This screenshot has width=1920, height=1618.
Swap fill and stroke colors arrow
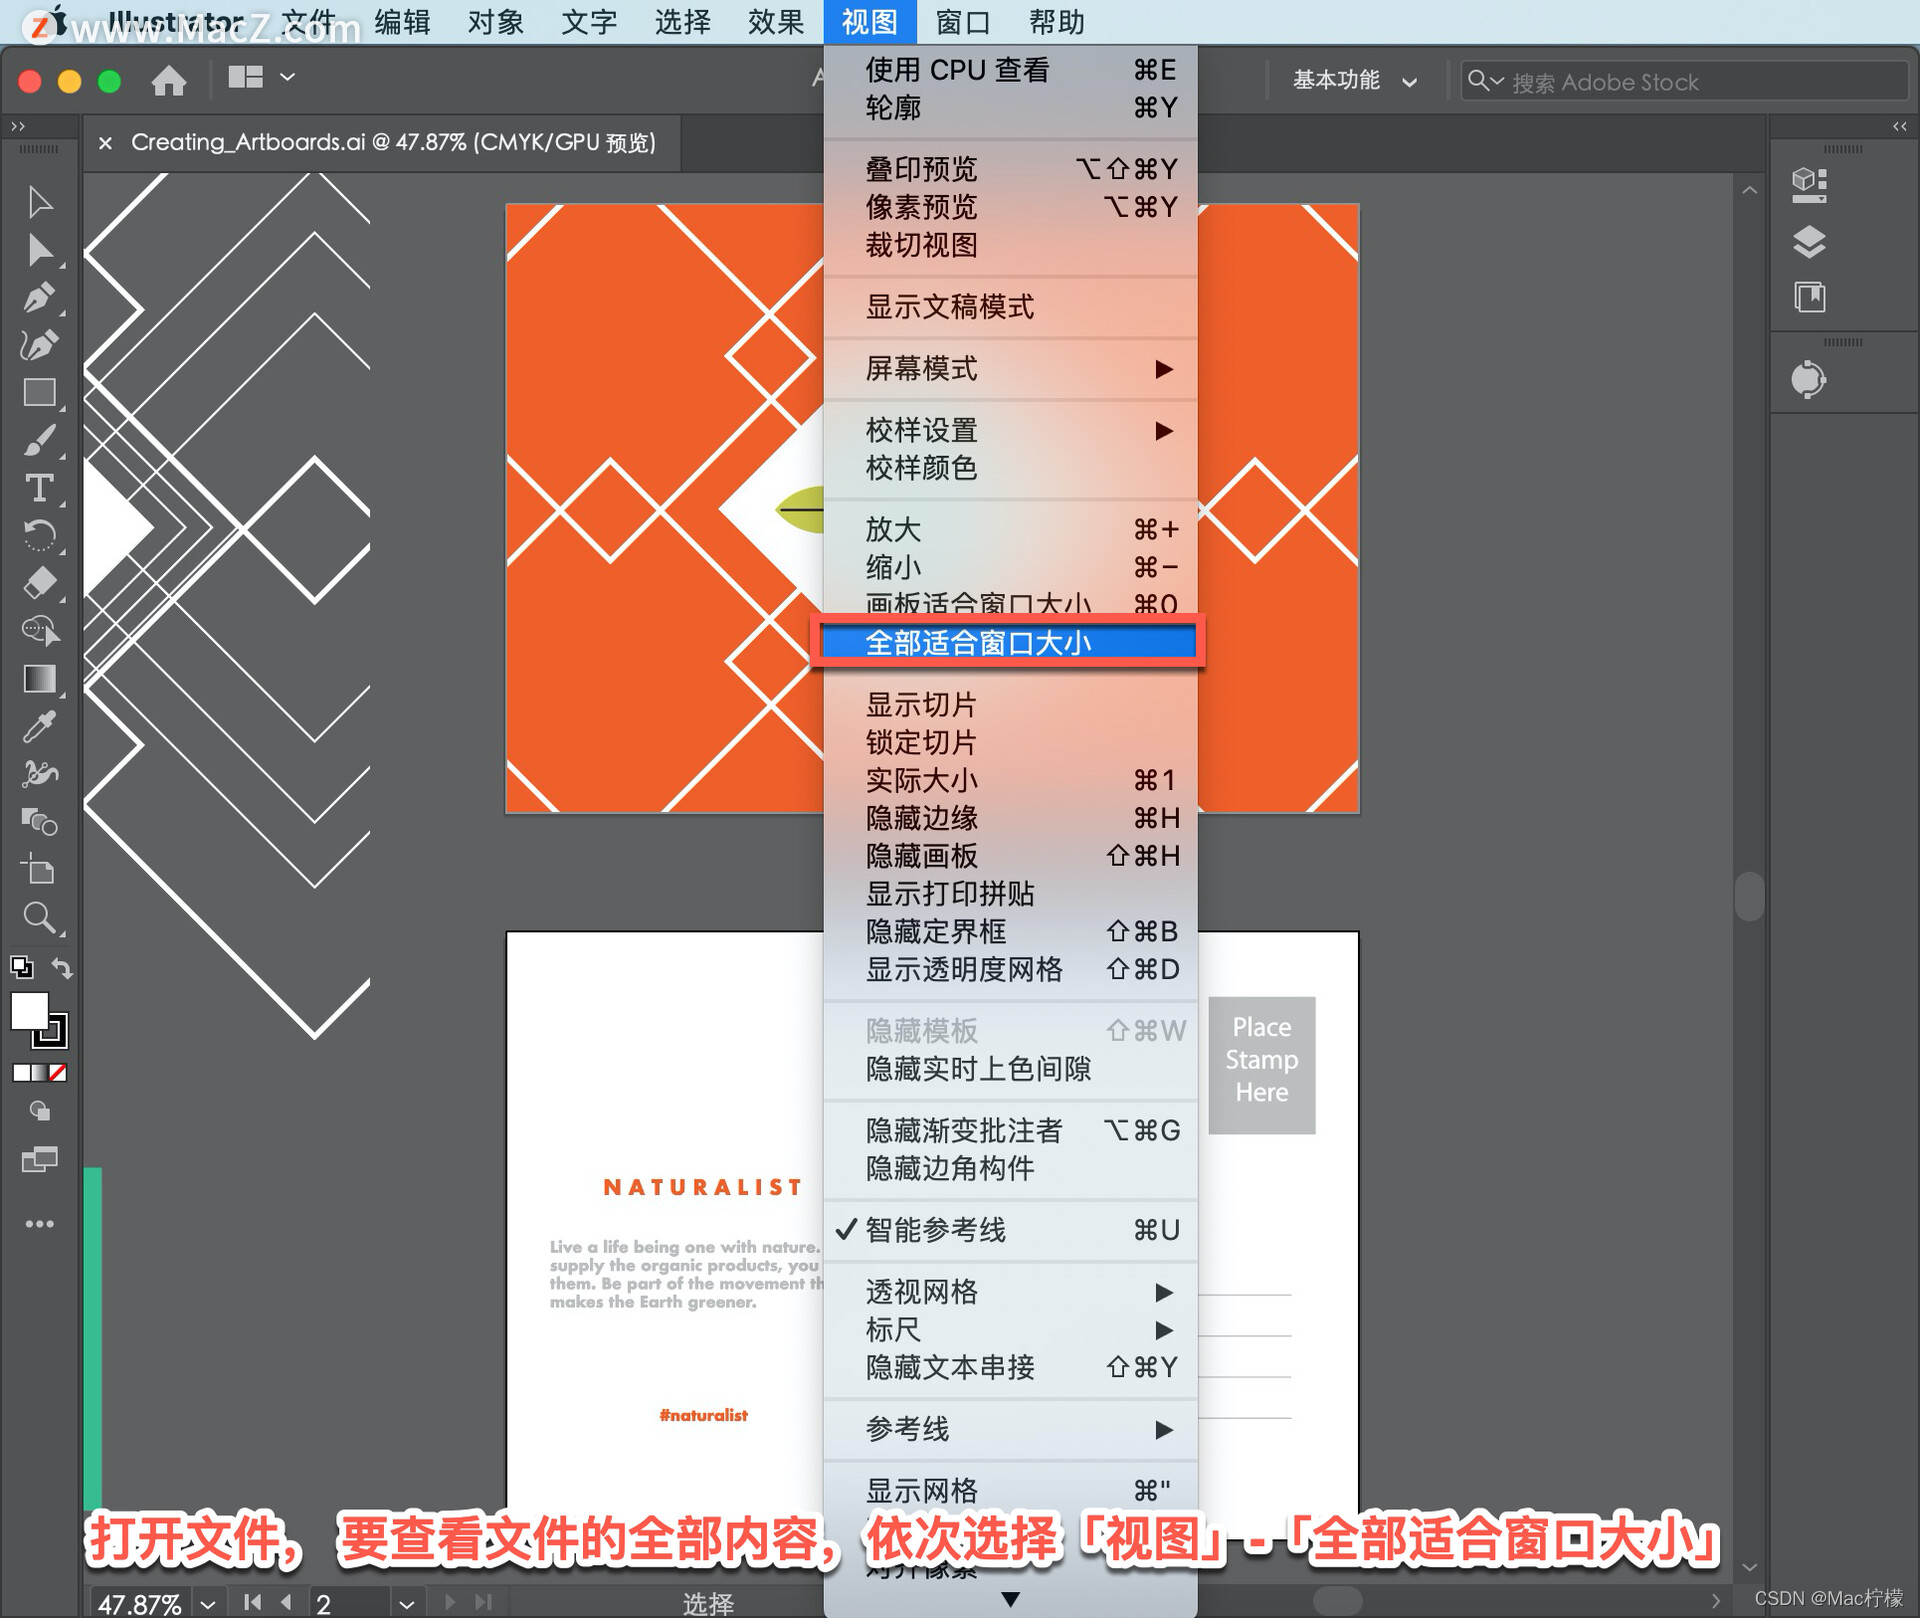pos(62,968)
